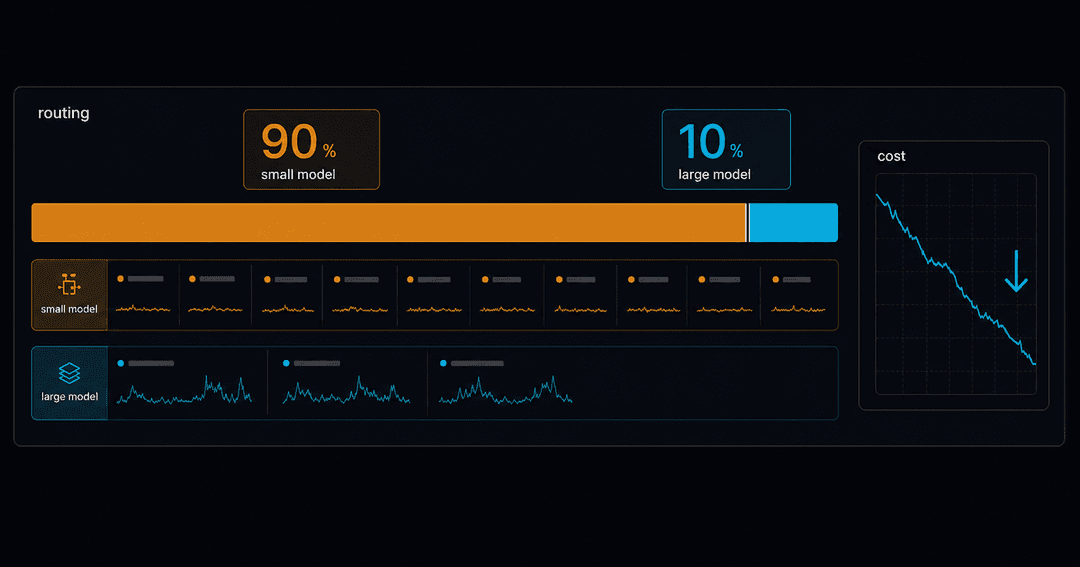The width and height of the screenshot is (1080, 567).
Task: Click the blue segment of the routing bar
Action: (793, 223)
